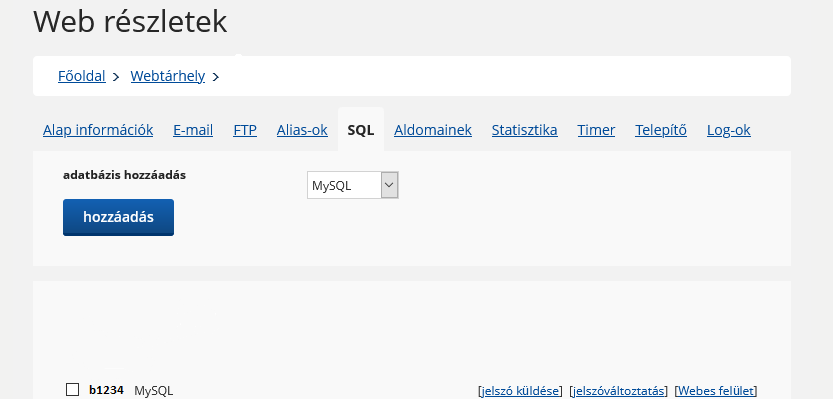The image size is (835, 399).
Task: Open the Timer tab
Action: (596, 130)
